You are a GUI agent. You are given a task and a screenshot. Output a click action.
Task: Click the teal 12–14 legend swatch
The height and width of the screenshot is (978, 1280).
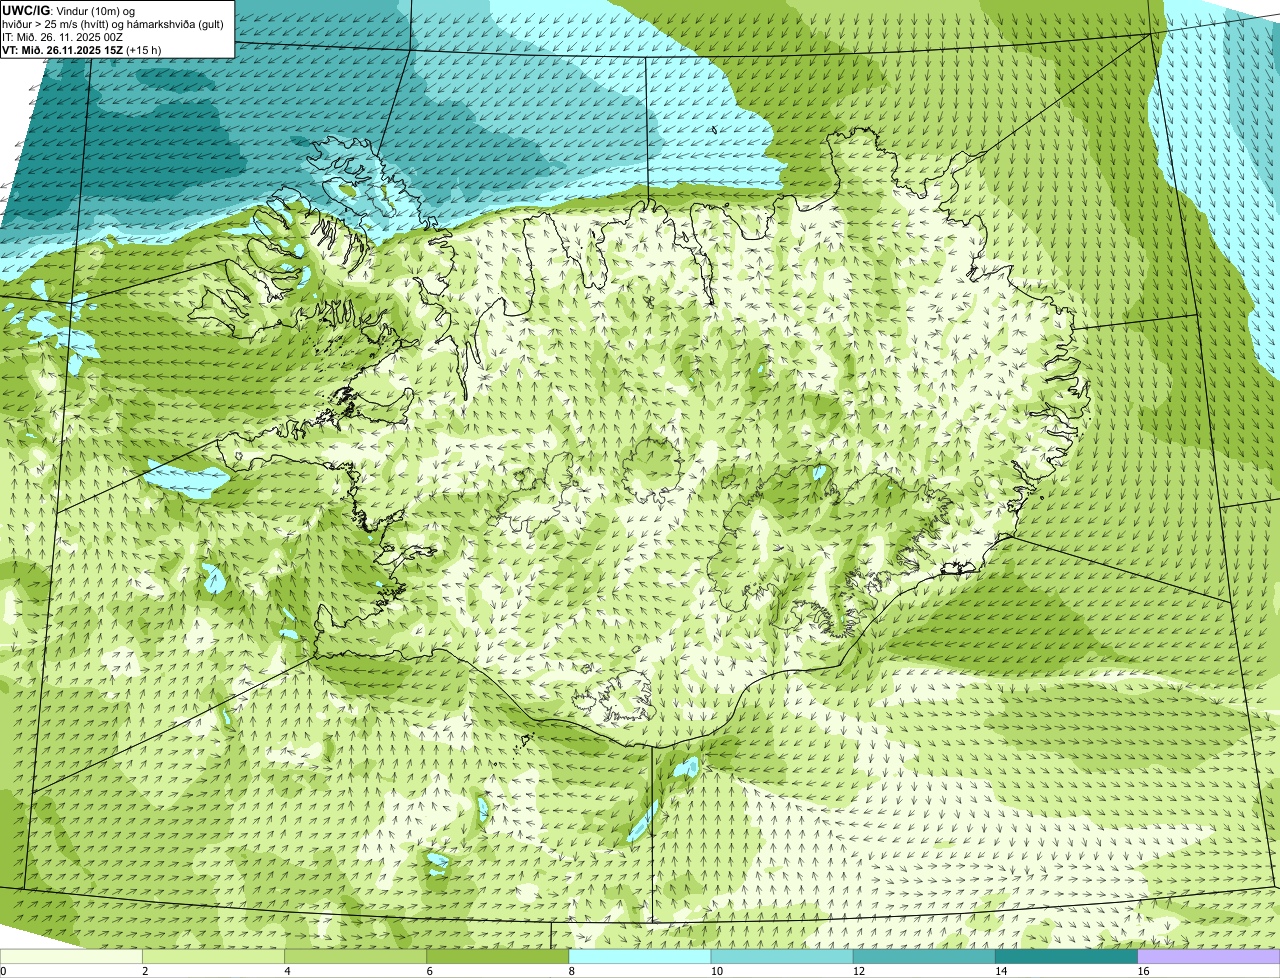pos(924,956)
